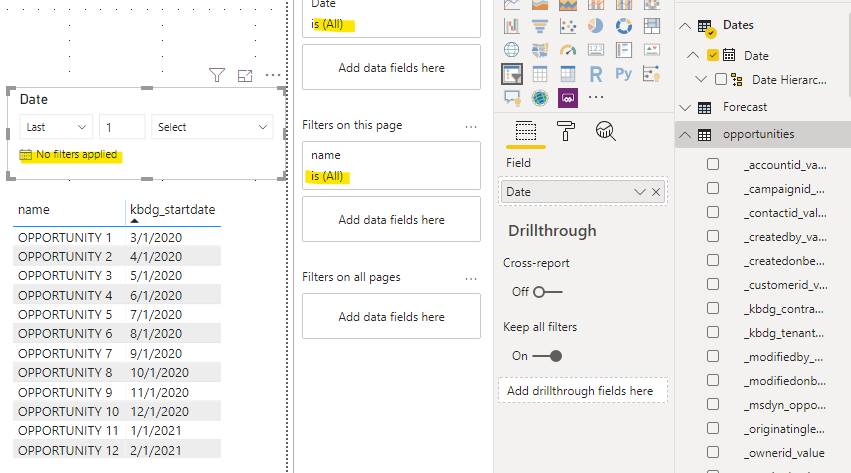The height and width of the screenshot is (473, 851).
Task: Open the Date field well chevron menu
Action: click(x=640, y=192)
